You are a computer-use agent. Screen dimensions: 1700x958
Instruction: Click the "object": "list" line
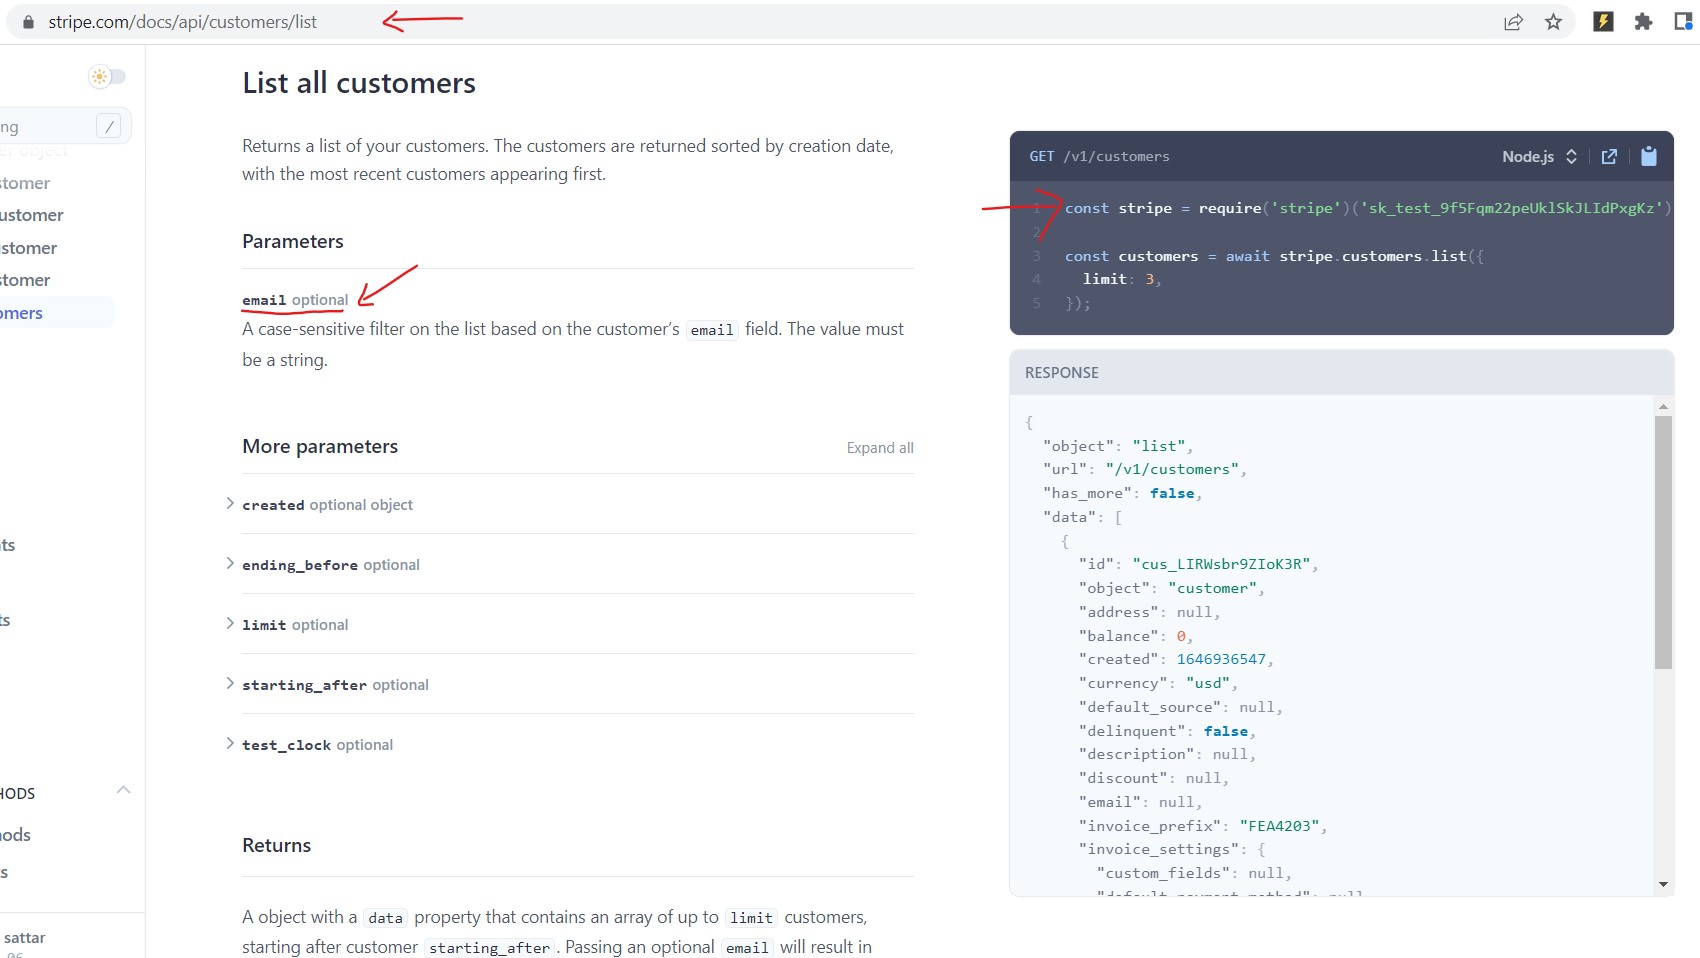pyautogui.click(x=1118, y=446)
